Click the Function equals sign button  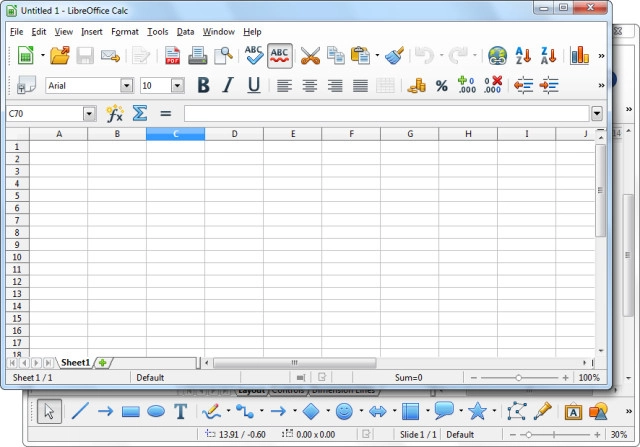click(x=166, y=114)
